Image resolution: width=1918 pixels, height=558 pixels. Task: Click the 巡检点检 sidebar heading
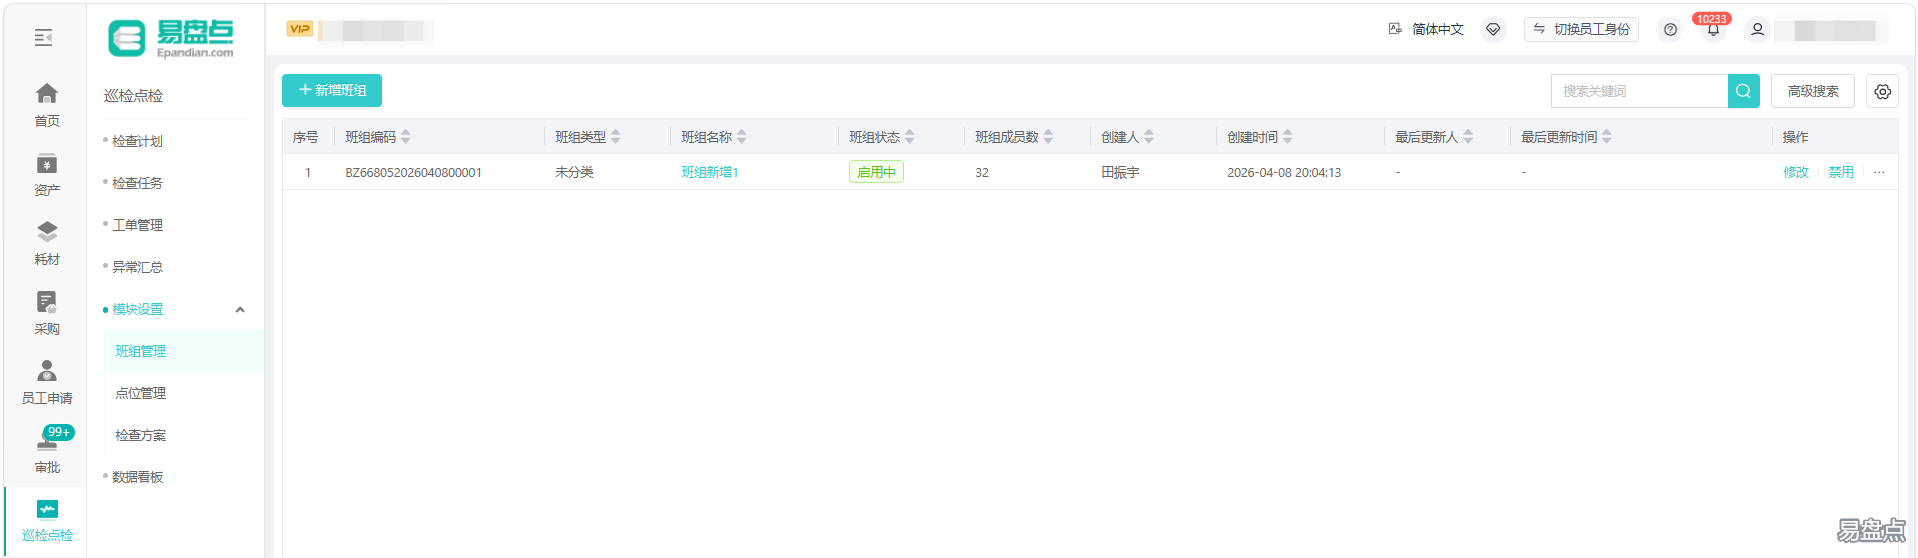tap(133, 95)
